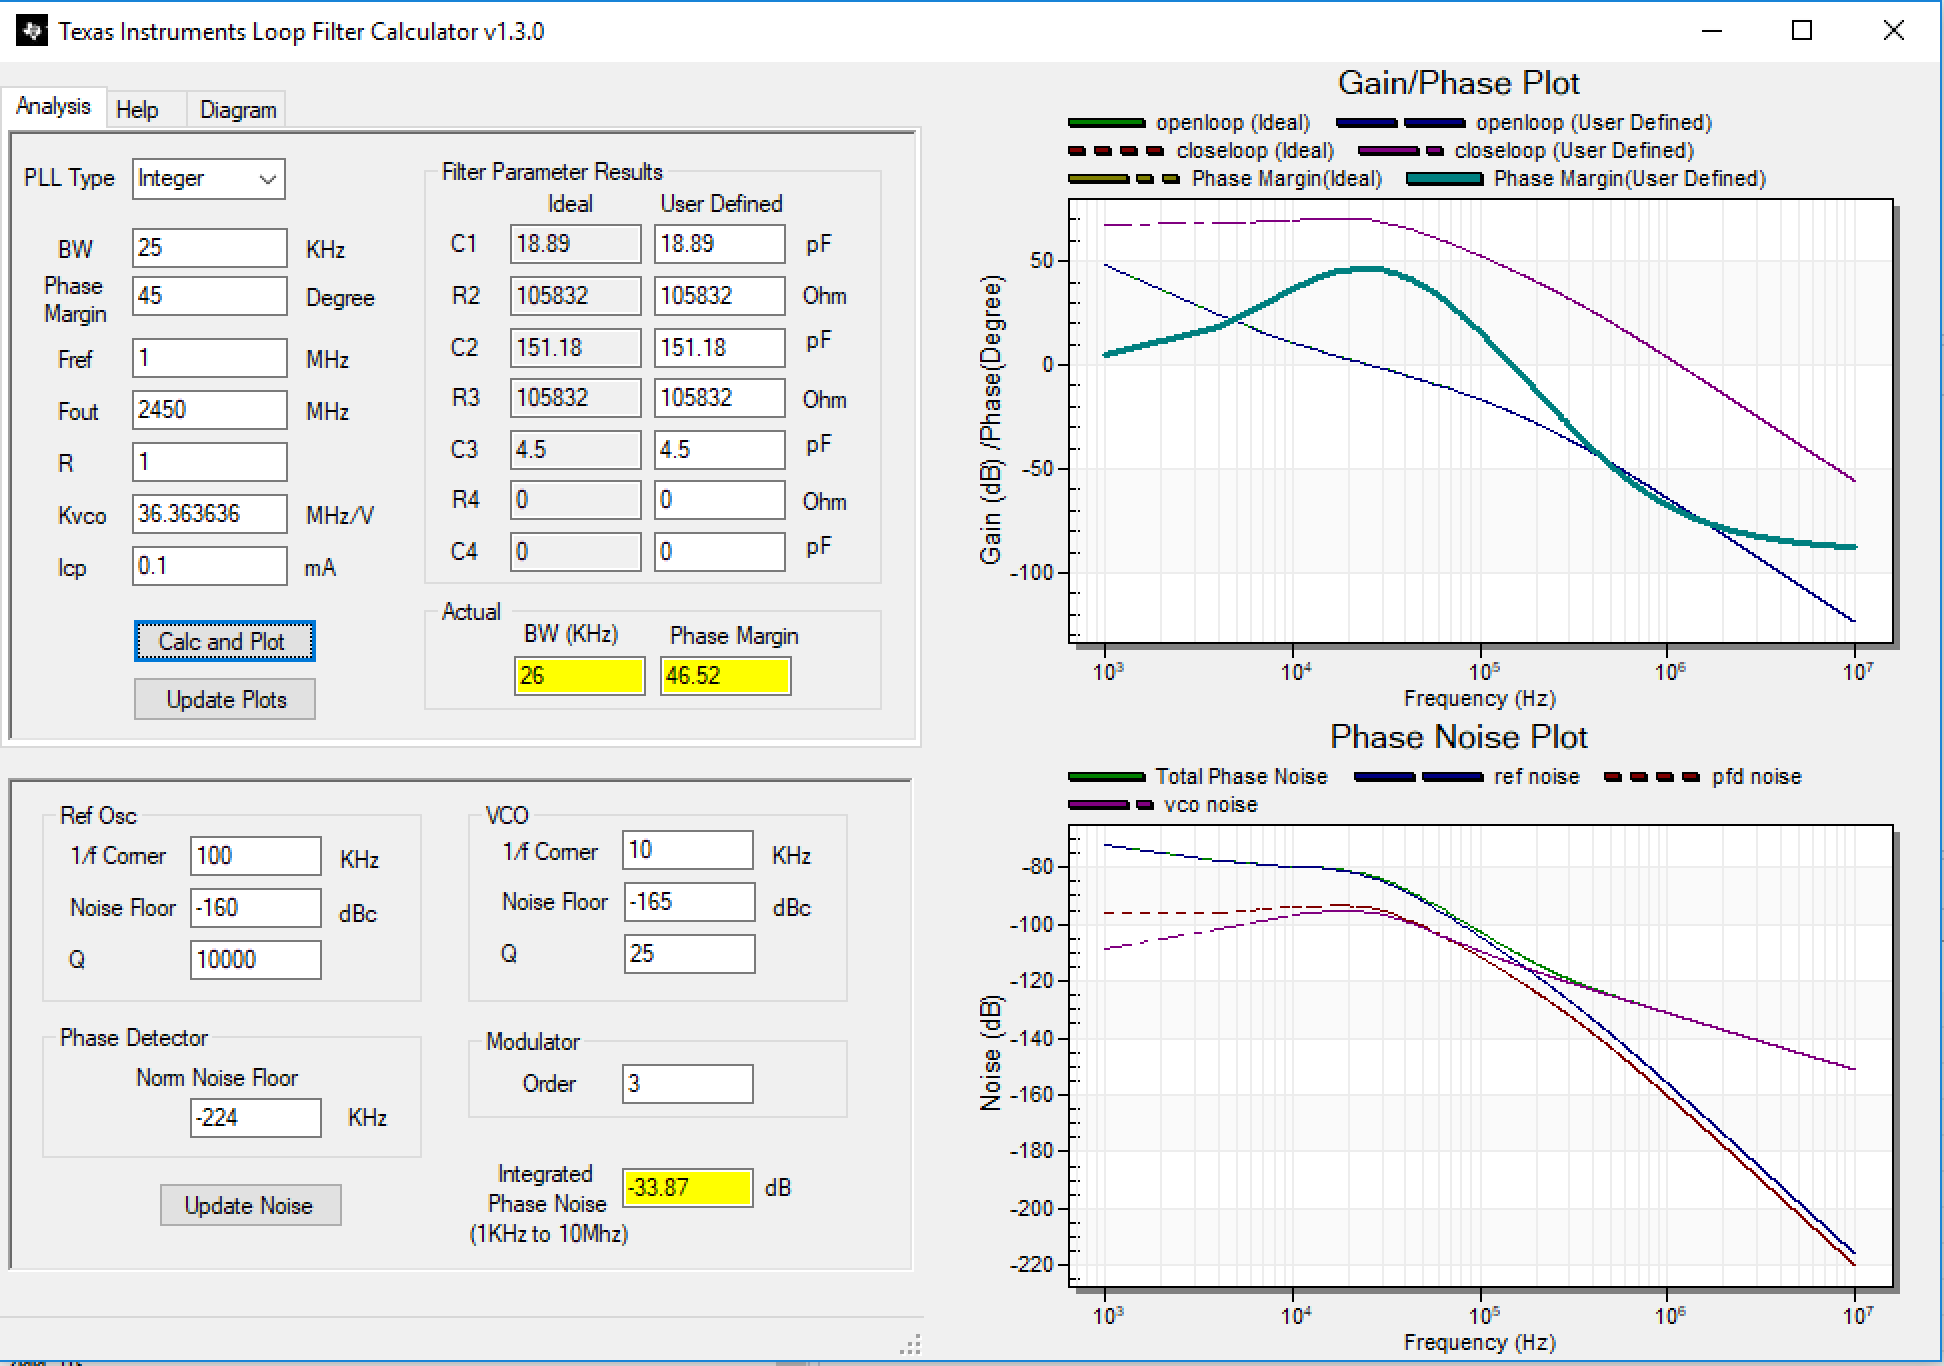Minimize the Loop Filter Calculator window
The image size is (1944, 1366).
pyautogui.click(x=1711, y=31)
